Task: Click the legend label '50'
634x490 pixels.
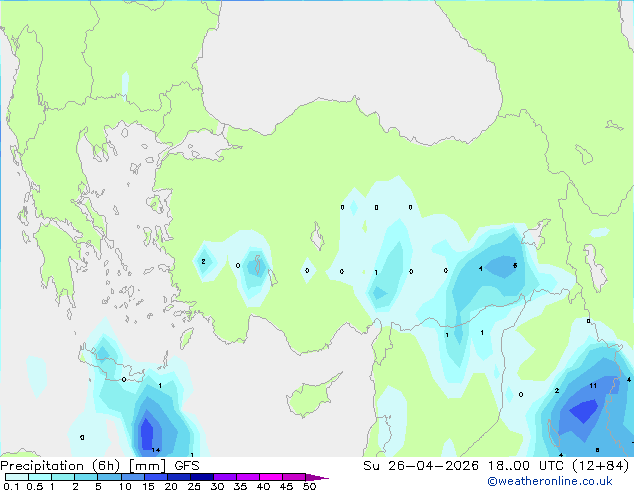Action: coord(309,486)
